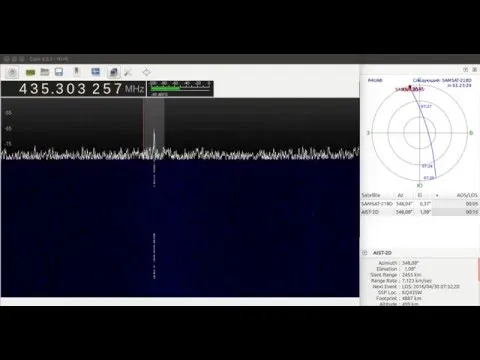Click the Slant Range 2455 km value
The image size is (480, 360).
412,275
